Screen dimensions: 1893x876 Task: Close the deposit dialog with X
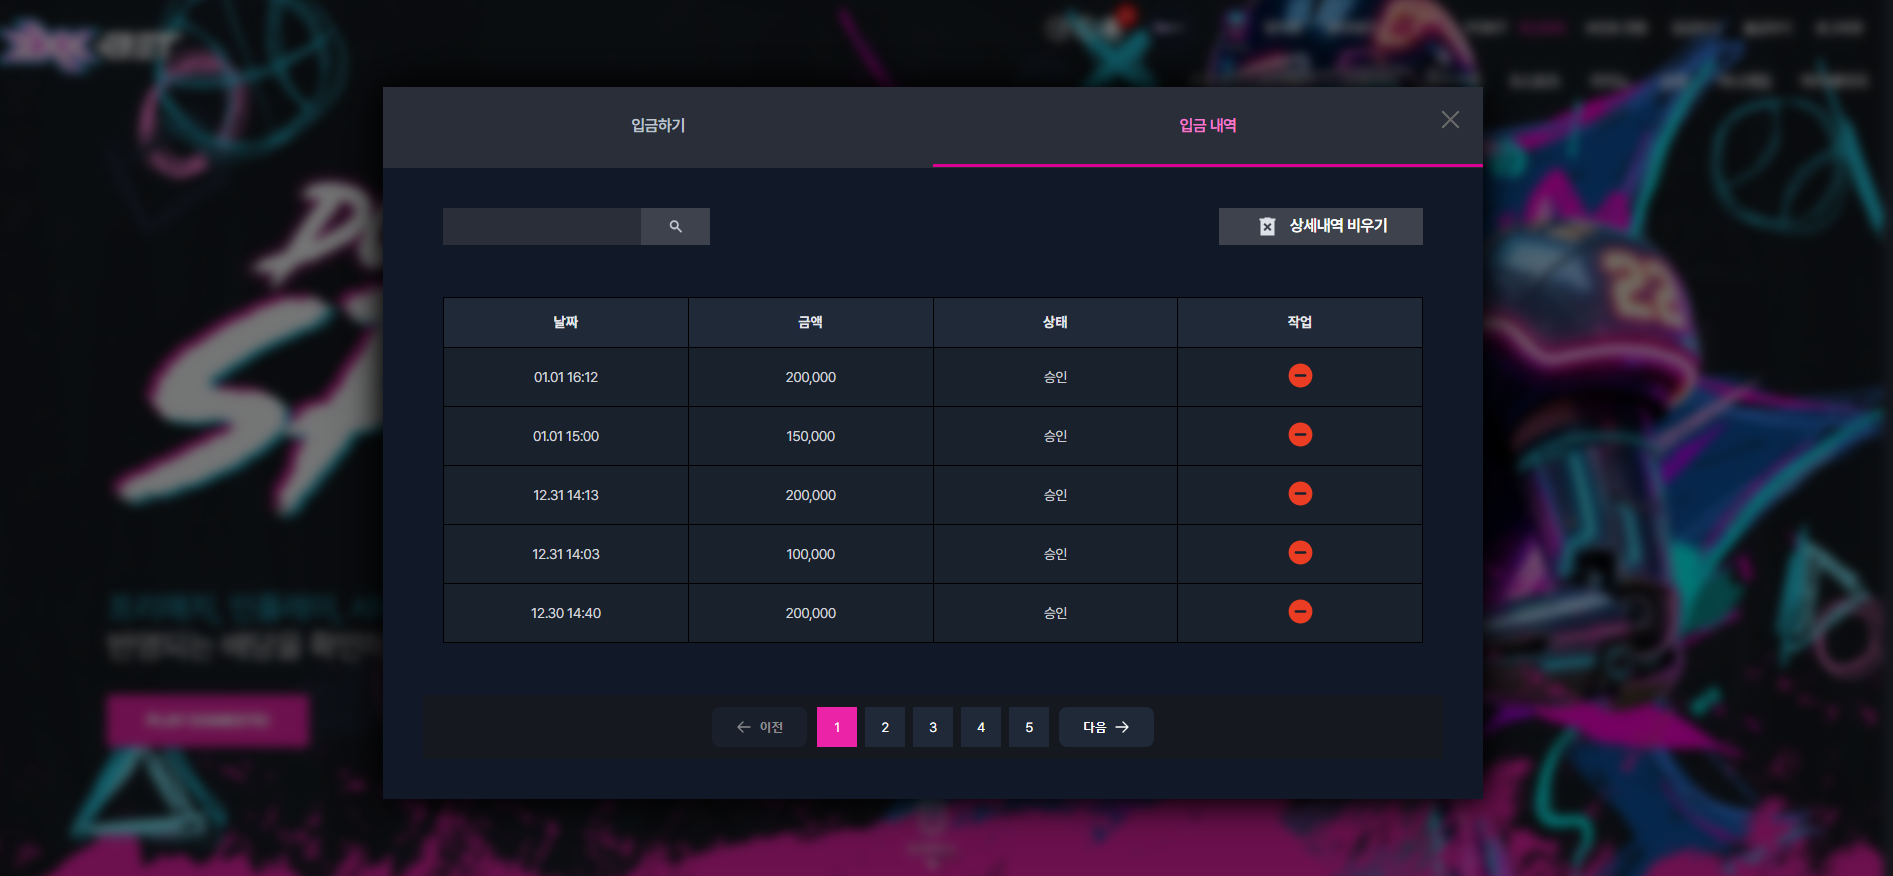click(x=1450, y=120)
